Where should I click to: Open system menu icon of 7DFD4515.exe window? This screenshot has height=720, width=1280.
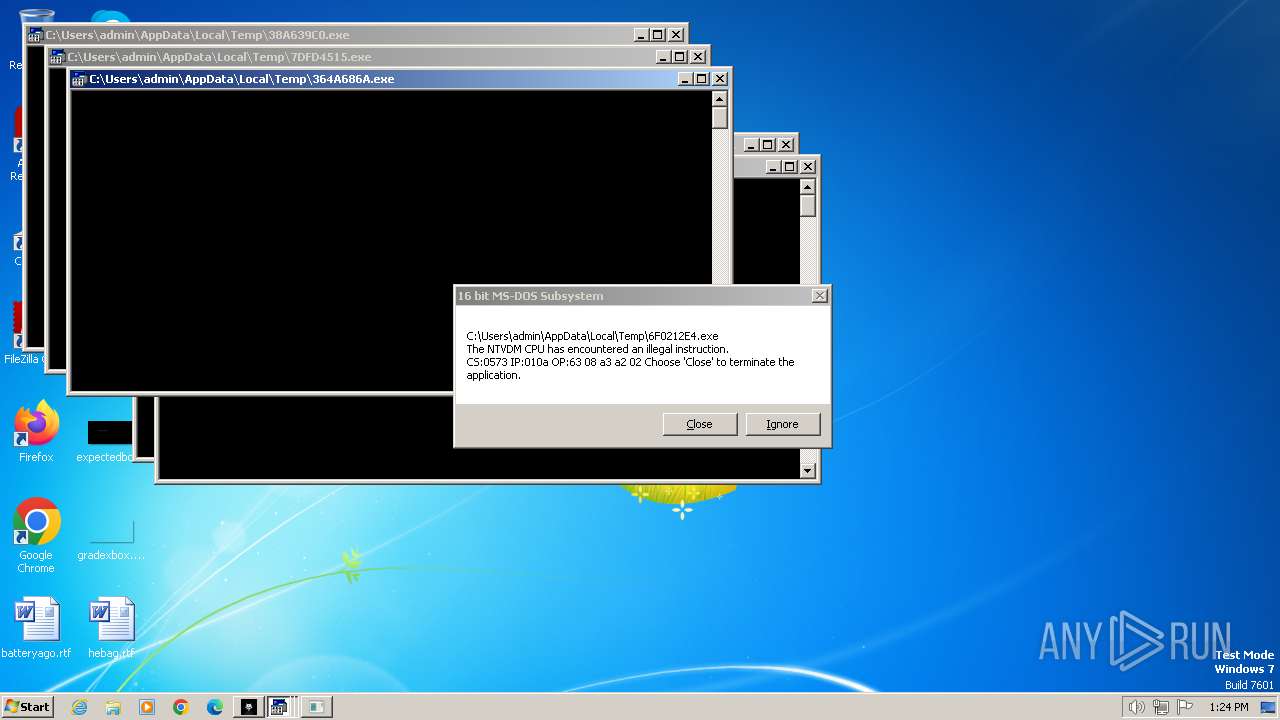(x=57, y=57)
